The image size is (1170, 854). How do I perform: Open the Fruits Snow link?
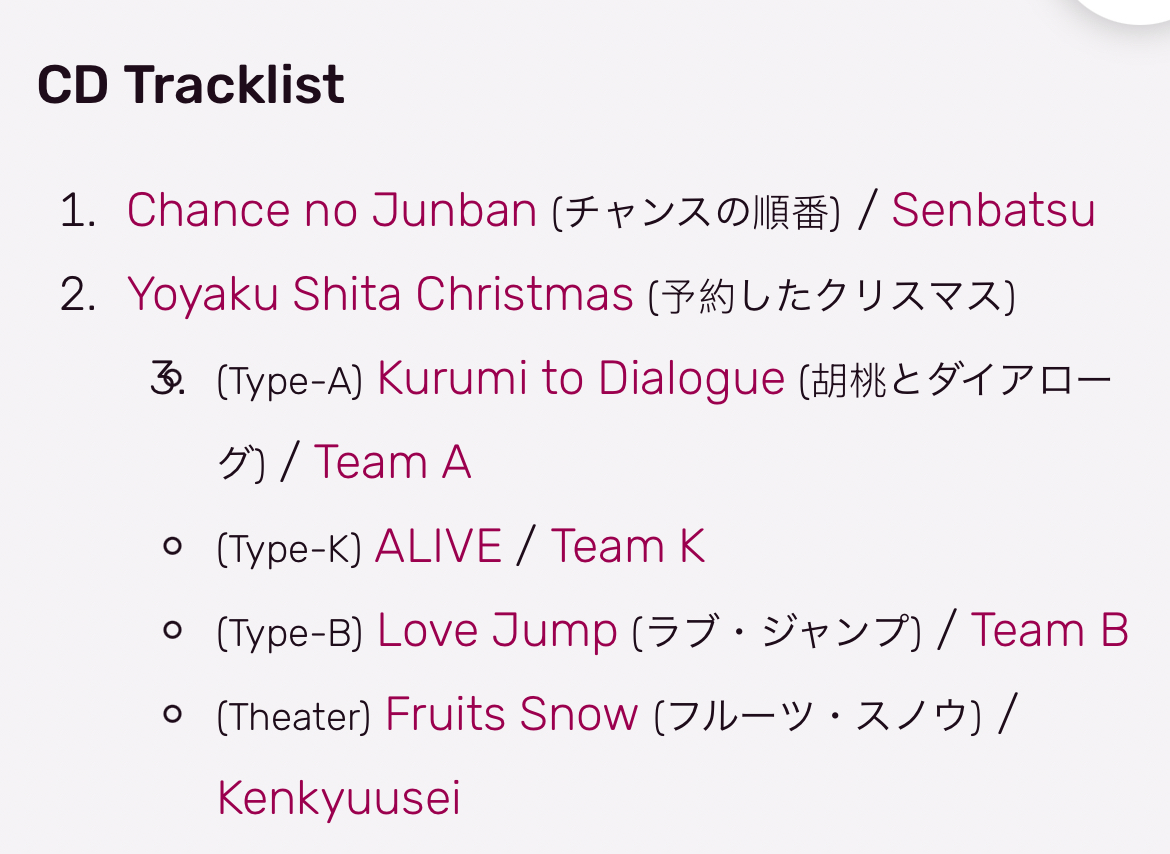(511, 715)
